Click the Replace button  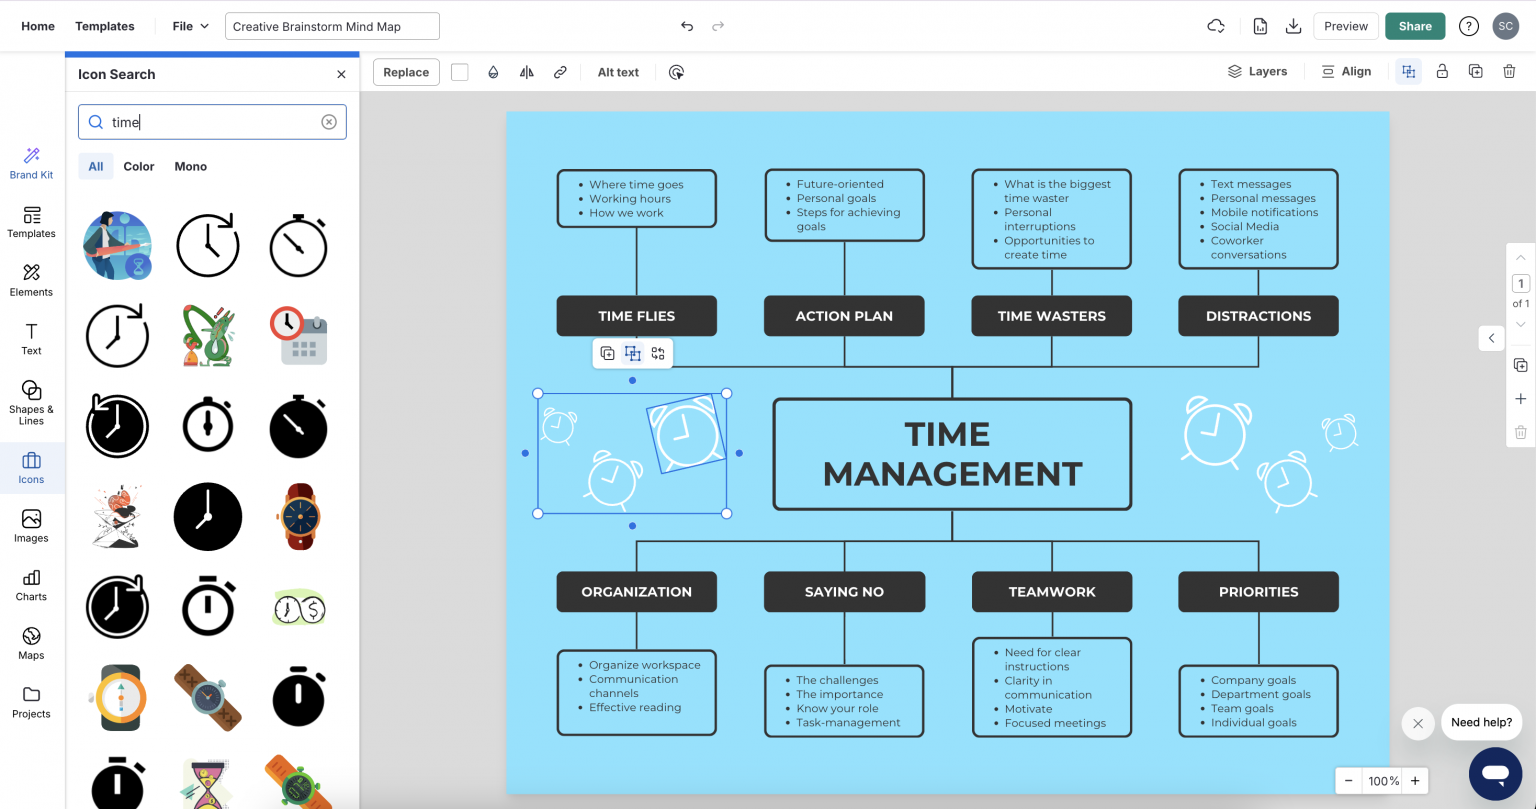point(406,72)
